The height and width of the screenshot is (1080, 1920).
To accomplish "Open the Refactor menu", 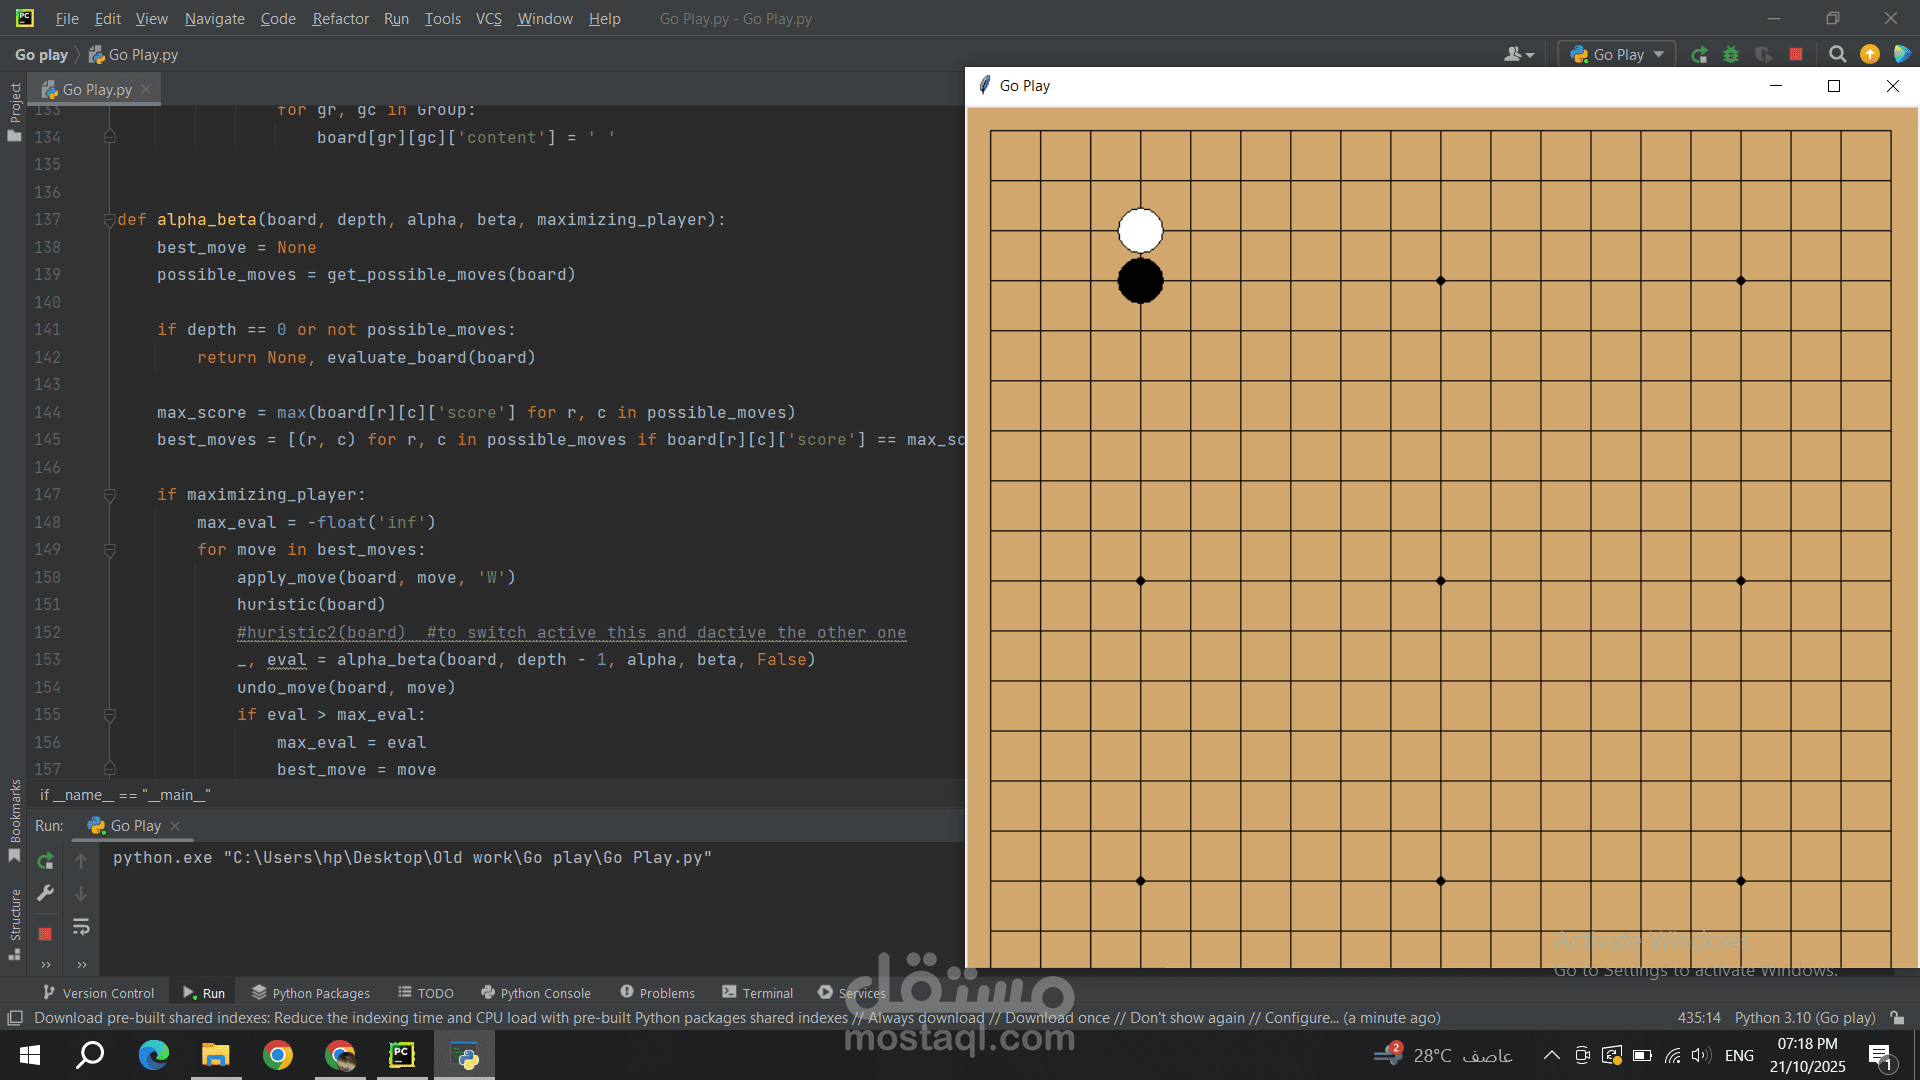I will (340, 19).
